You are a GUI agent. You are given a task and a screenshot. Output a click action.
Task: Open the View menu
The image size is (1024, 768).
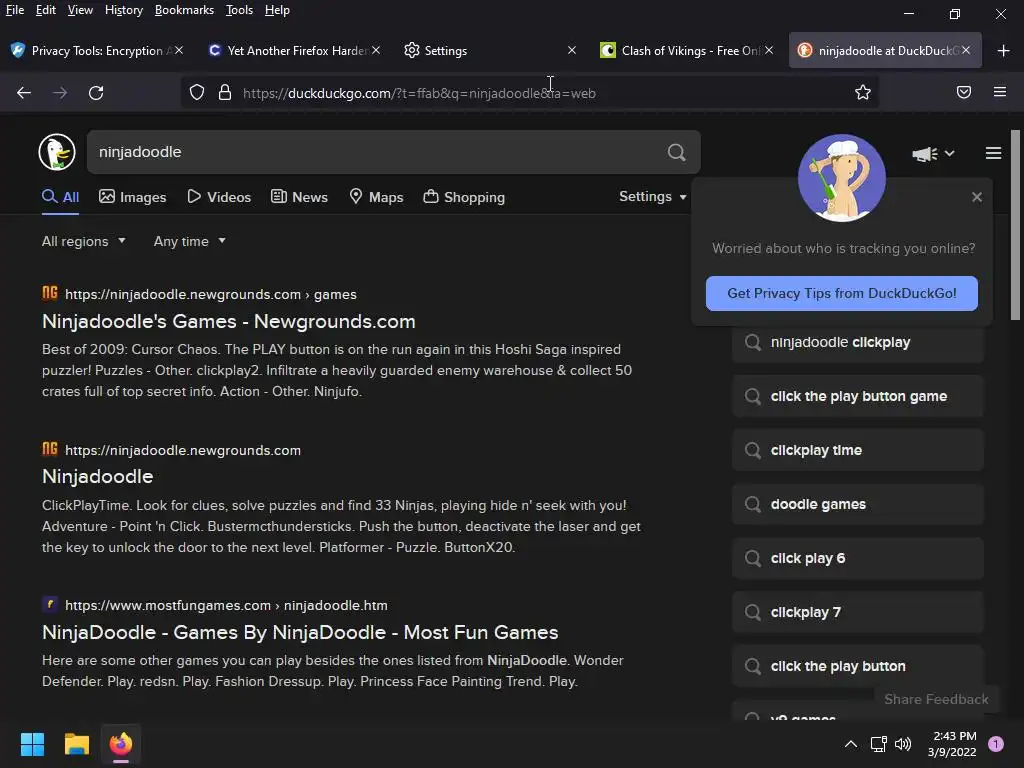pyautogui.click(x=80, y=10)
